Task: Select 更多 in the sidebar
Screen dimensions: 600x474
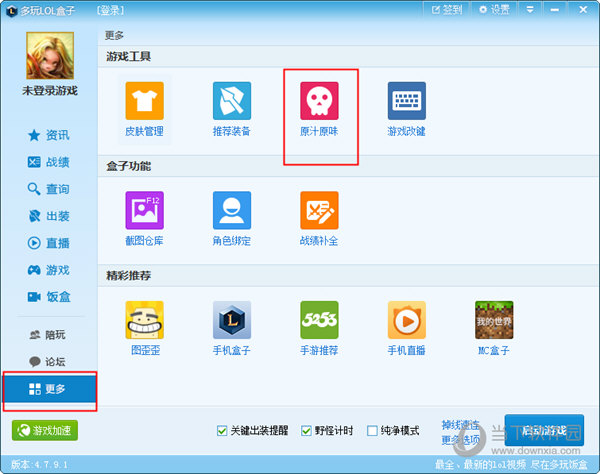Action: (50, 389)
